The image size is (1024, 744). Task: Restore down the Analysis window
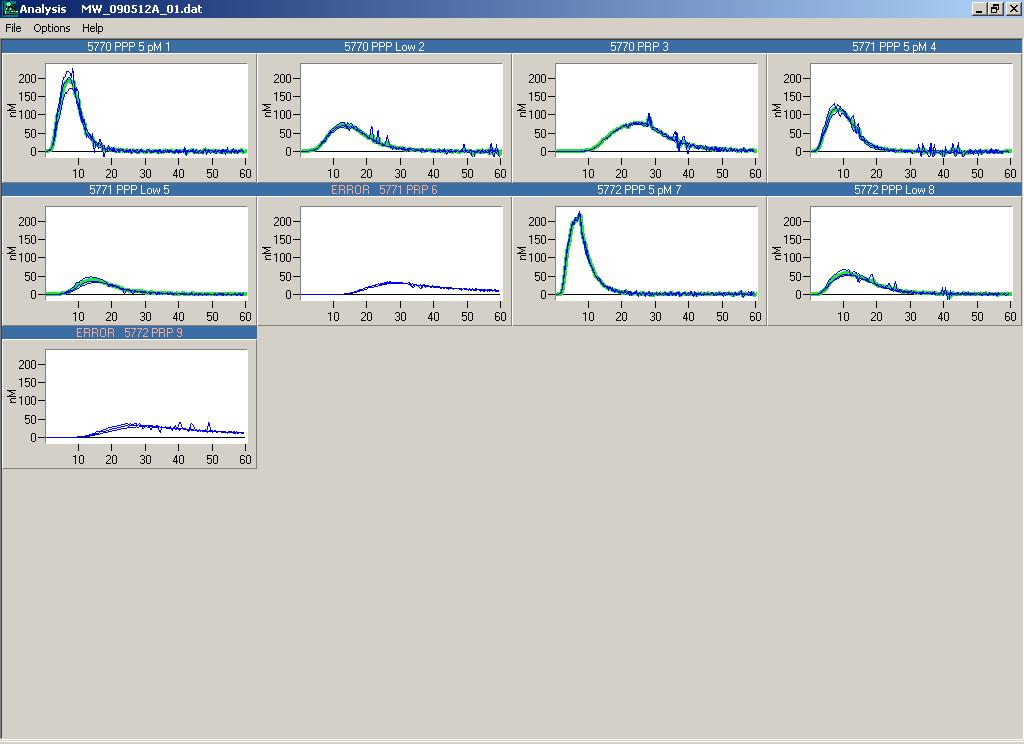click(995, 9)
